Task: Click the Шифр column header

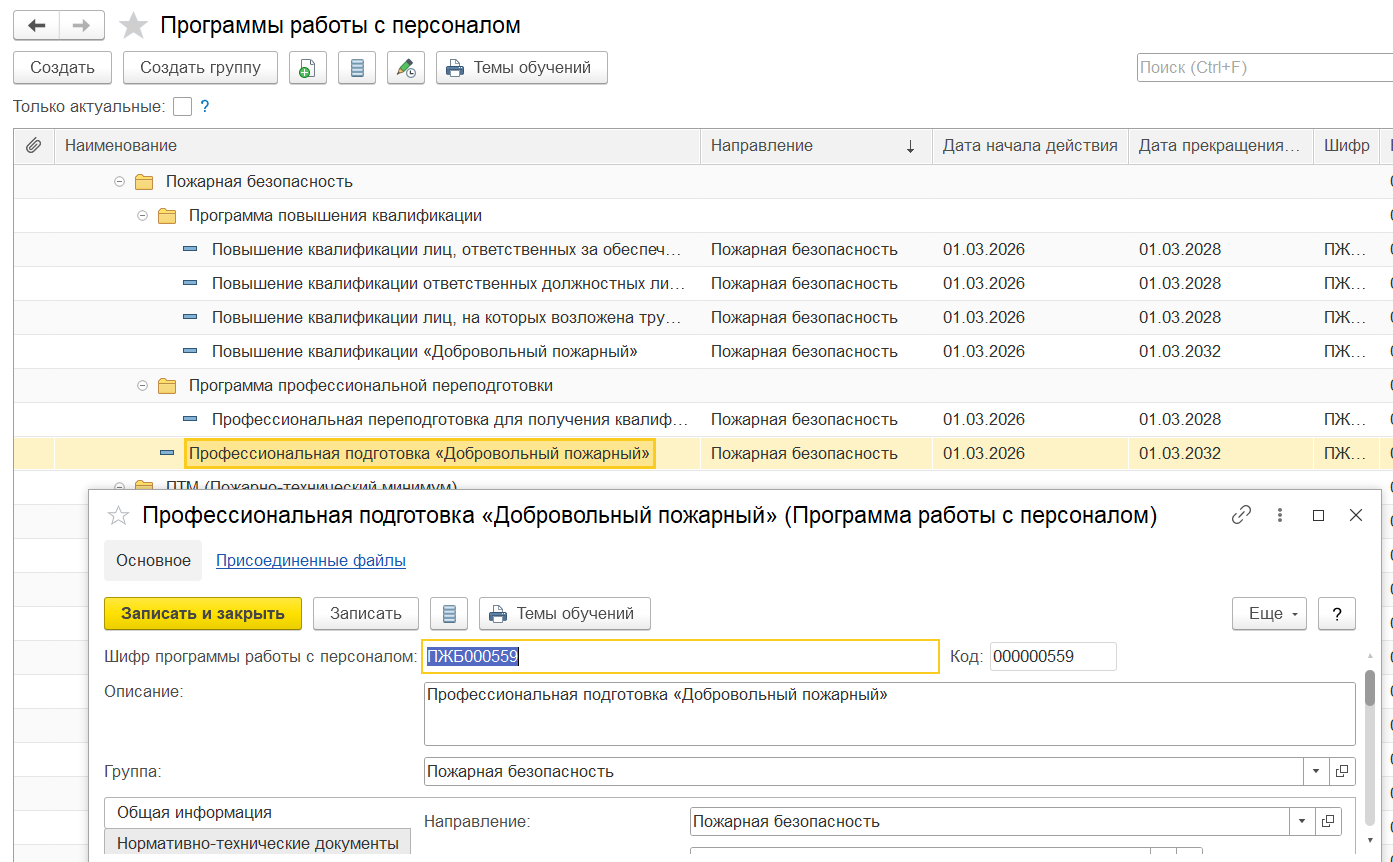Action: (1346, 146)
